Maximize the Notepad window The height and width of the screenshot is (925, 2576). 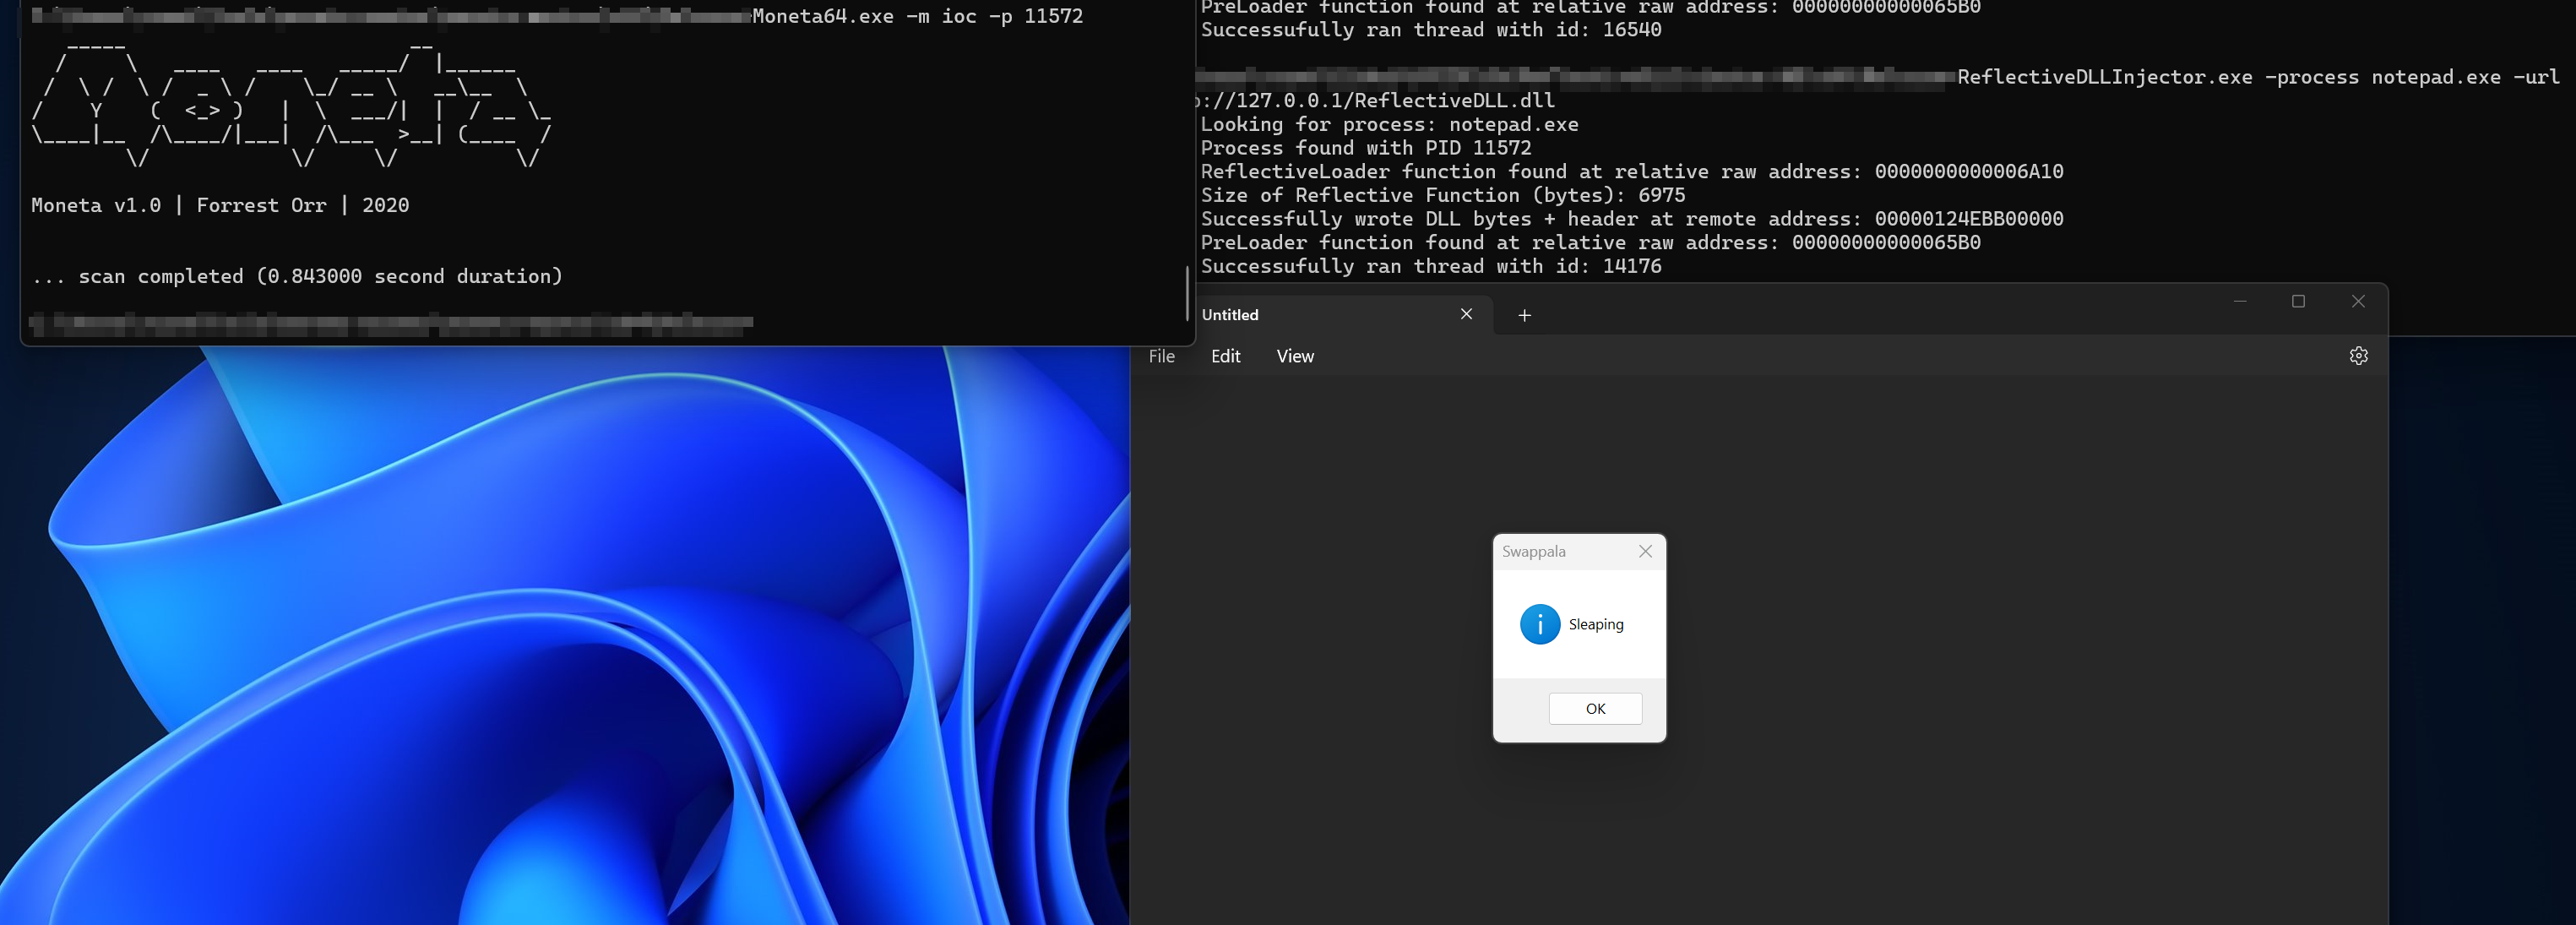click(x=2299, y=301)
